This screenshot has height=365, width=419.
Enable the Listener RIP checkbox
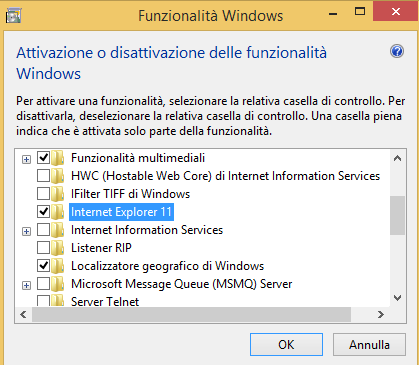[x=43, y=247]
